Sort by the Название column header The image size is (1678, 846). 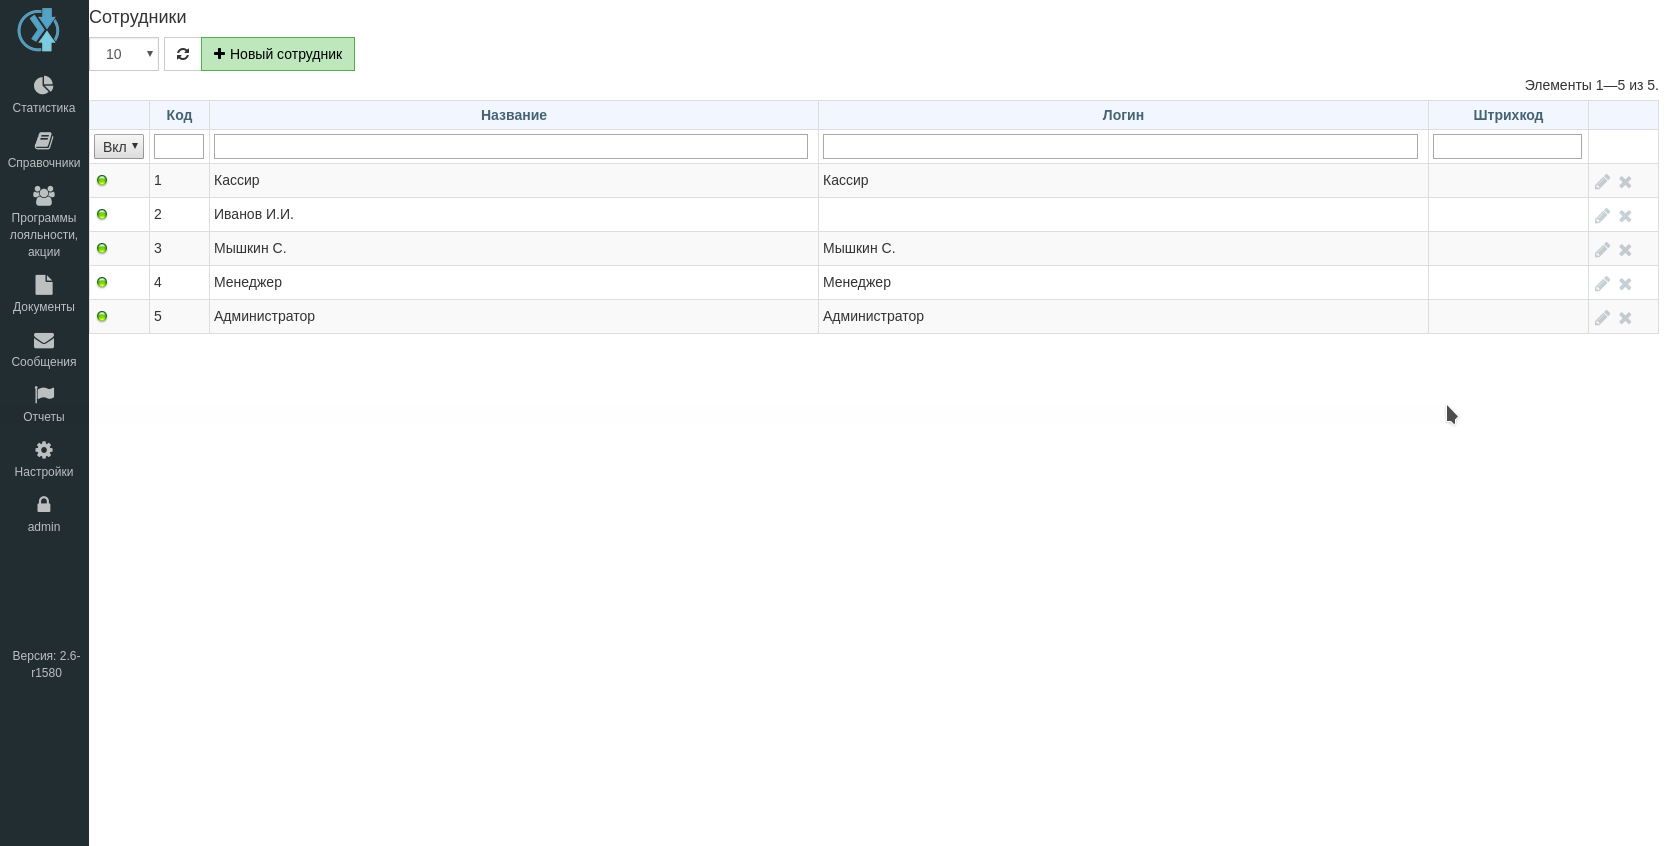514,115
